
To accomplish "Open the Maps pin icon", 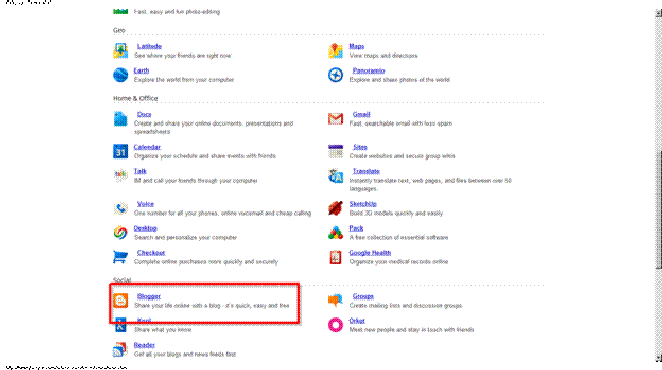I will click(x=335, y=51).
